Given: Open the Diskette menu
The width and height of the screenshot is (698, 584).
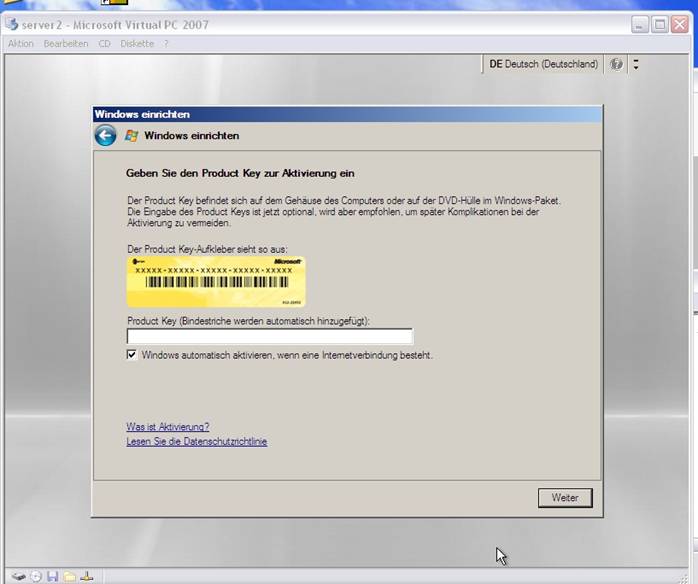Looking at the screenshot, I should 137,44.
